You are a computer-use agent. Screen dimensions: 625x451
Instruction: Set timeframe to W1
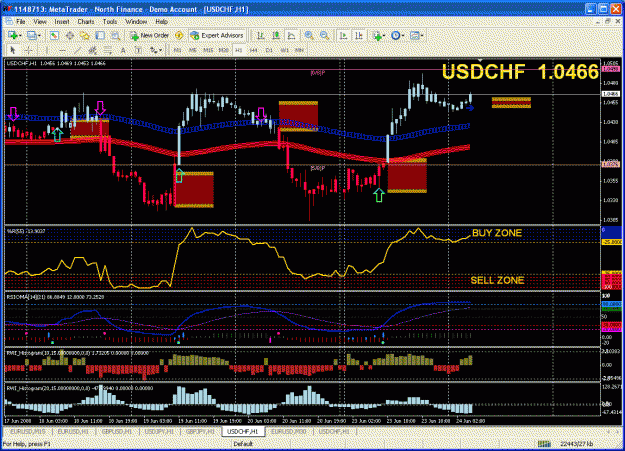tap(284, 50)
